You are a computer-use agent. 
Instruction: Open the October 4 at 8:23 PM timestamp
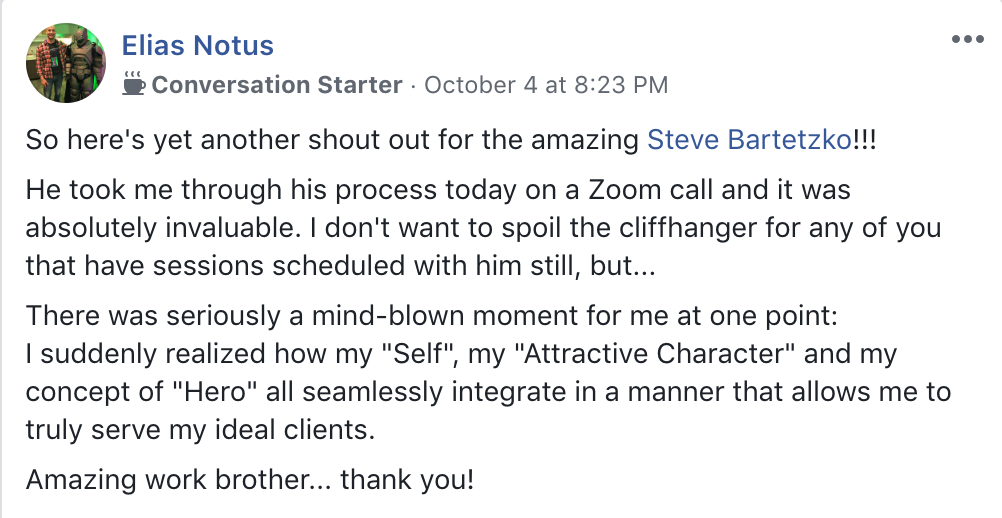click(546, 85)
